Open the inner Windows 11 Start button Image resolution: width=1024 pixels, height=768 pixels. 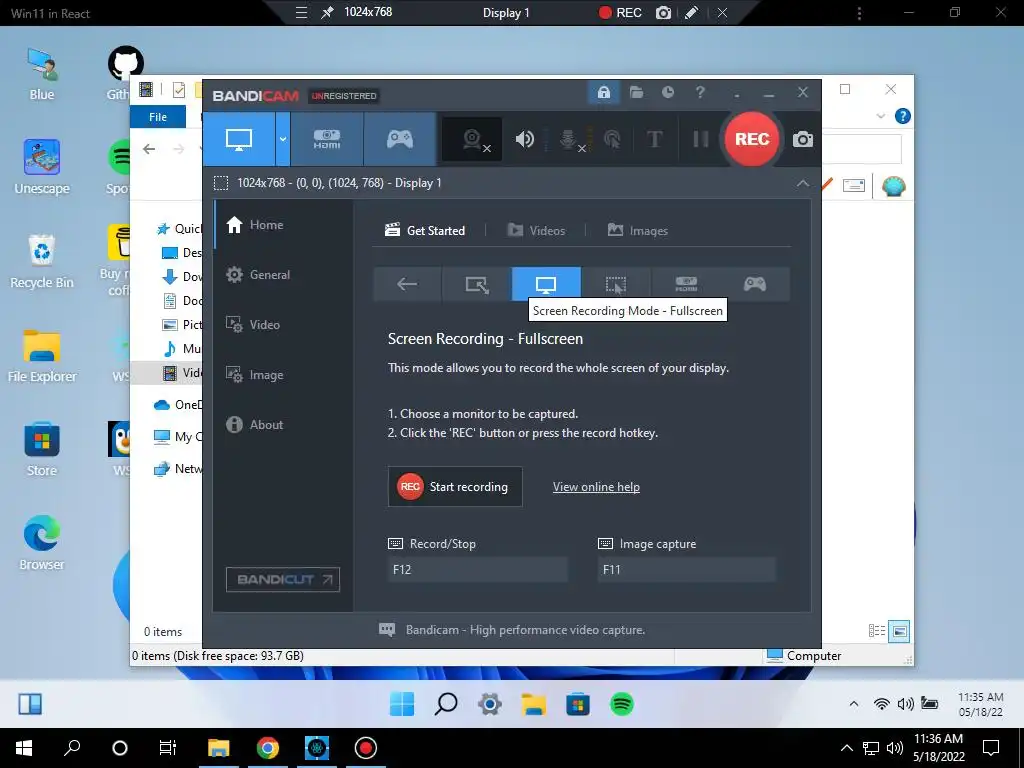402,704
